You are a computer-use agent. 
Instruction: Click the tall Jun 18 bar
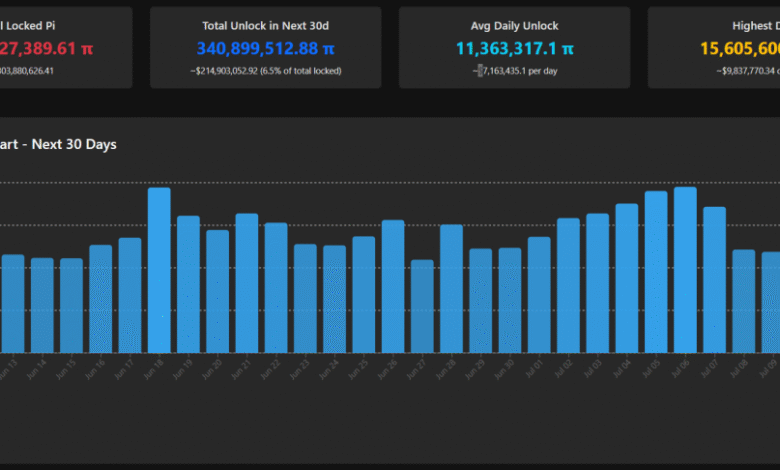coord(159,270)
